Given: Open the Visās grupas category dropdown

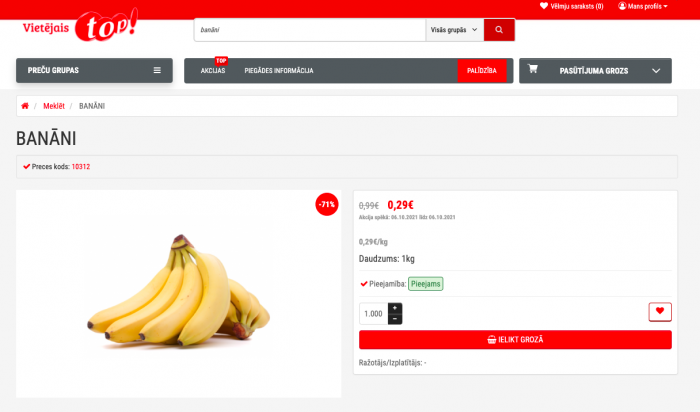Looking at the screenshot, I should 454,30.
